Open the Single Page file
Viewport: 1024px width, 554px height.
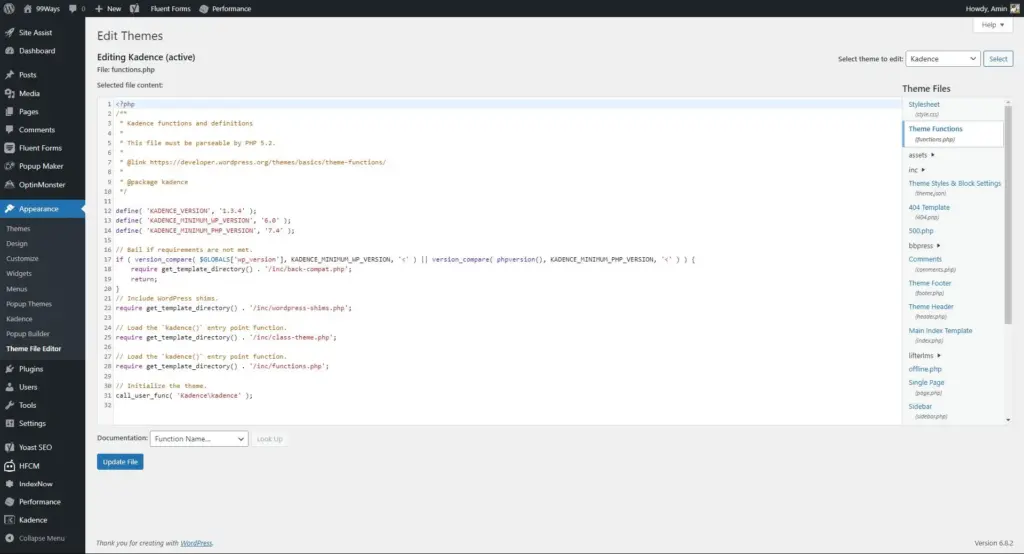tap(926, 383)
